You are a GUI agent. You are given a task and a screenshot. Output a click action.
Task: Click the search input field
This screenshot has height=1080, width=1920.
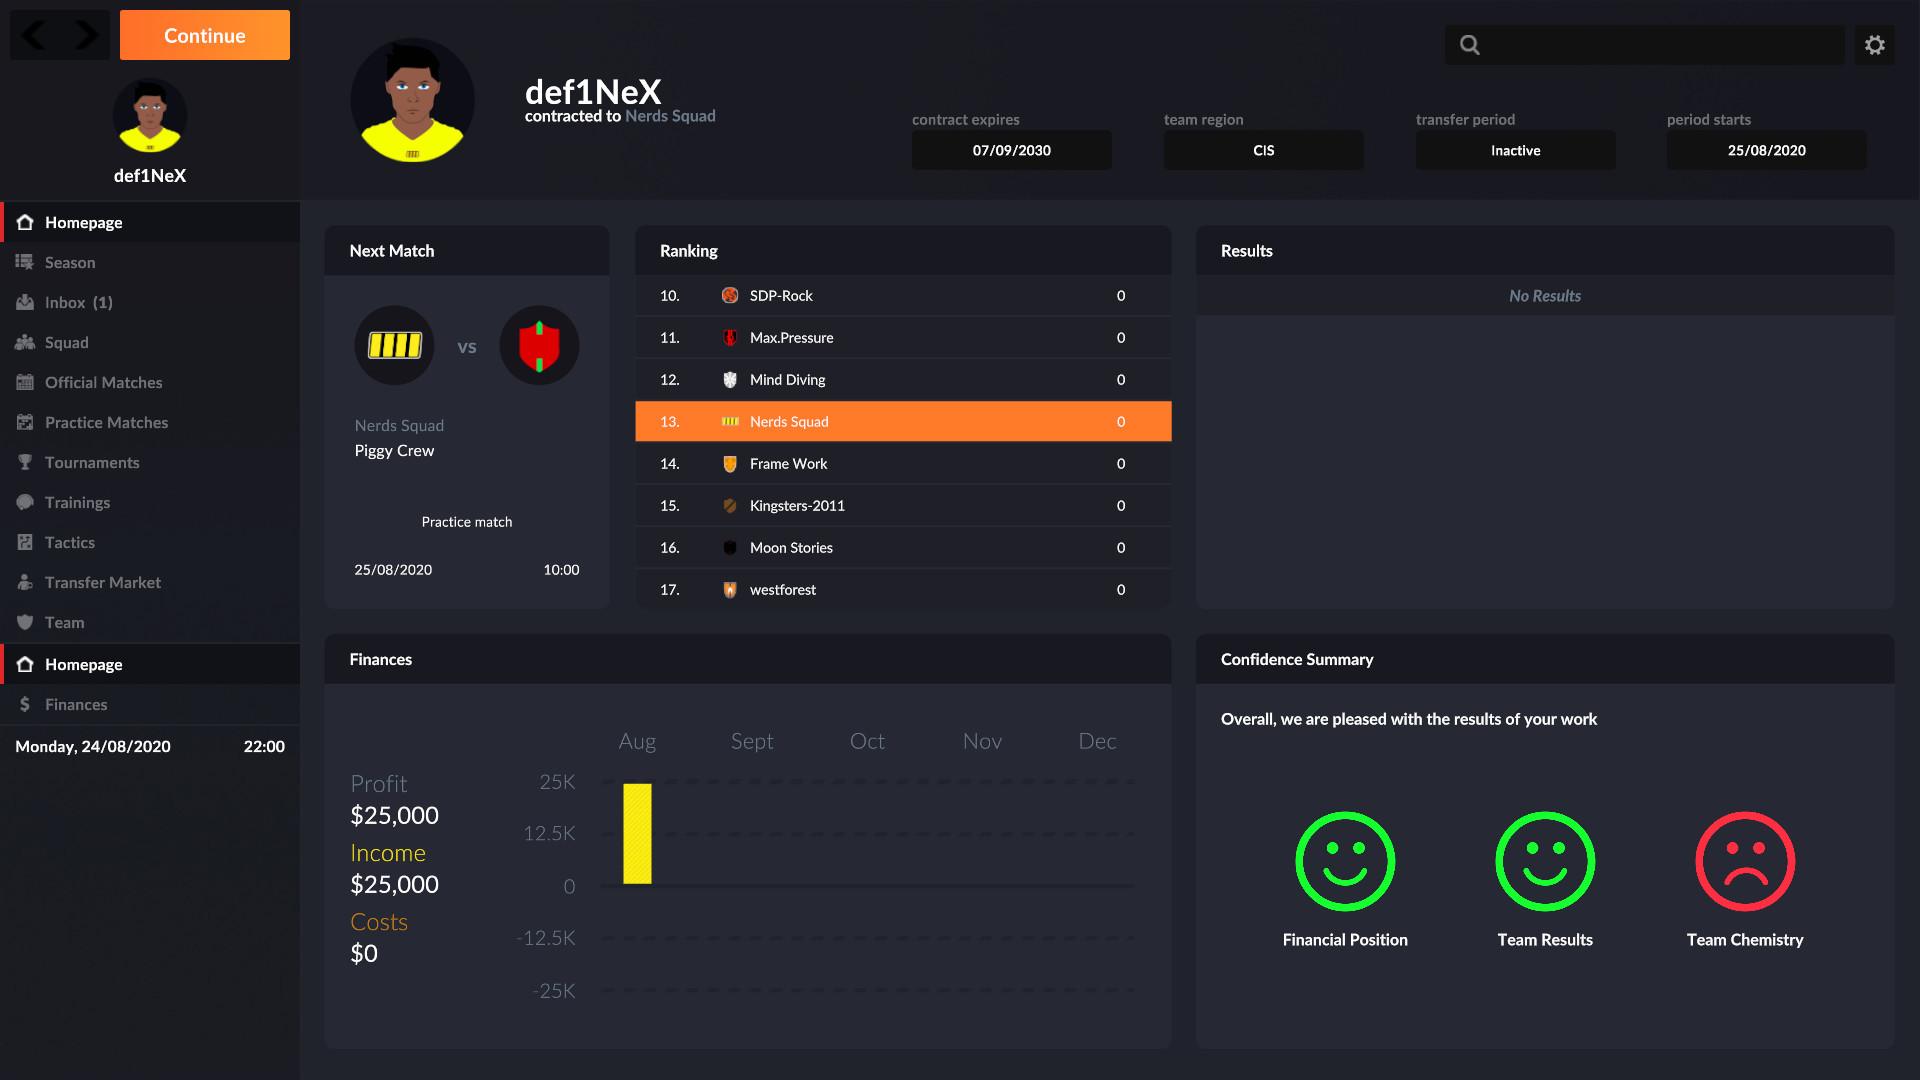tap(1644, 44)
